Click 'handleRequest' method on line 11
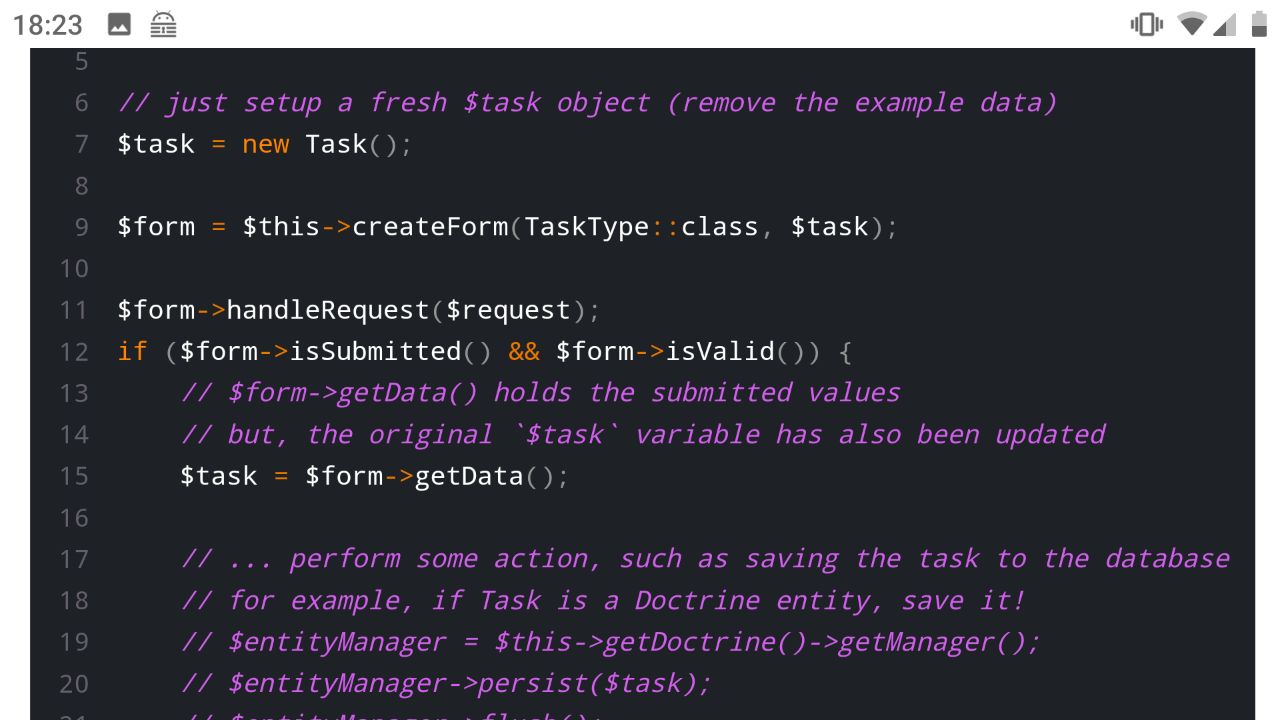 click(x=328, y=310)
